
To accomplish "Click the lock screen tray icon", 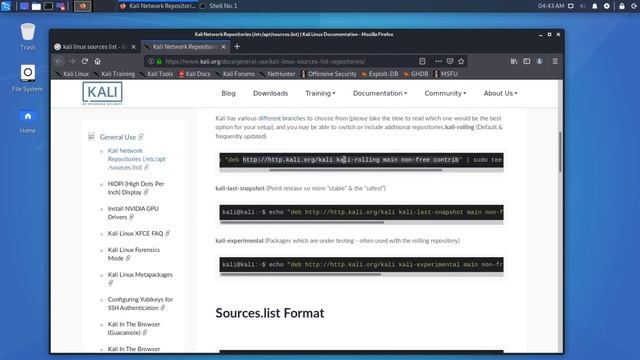I will [622, 6].
